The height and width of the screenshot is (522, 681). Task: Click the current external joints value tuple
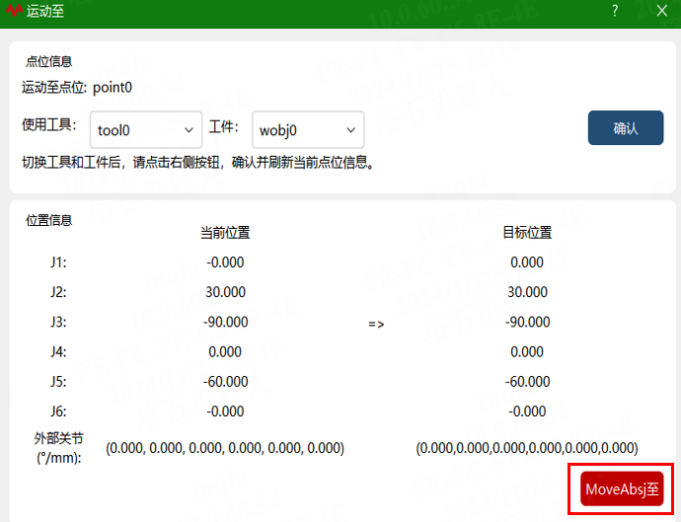point(225,448)
